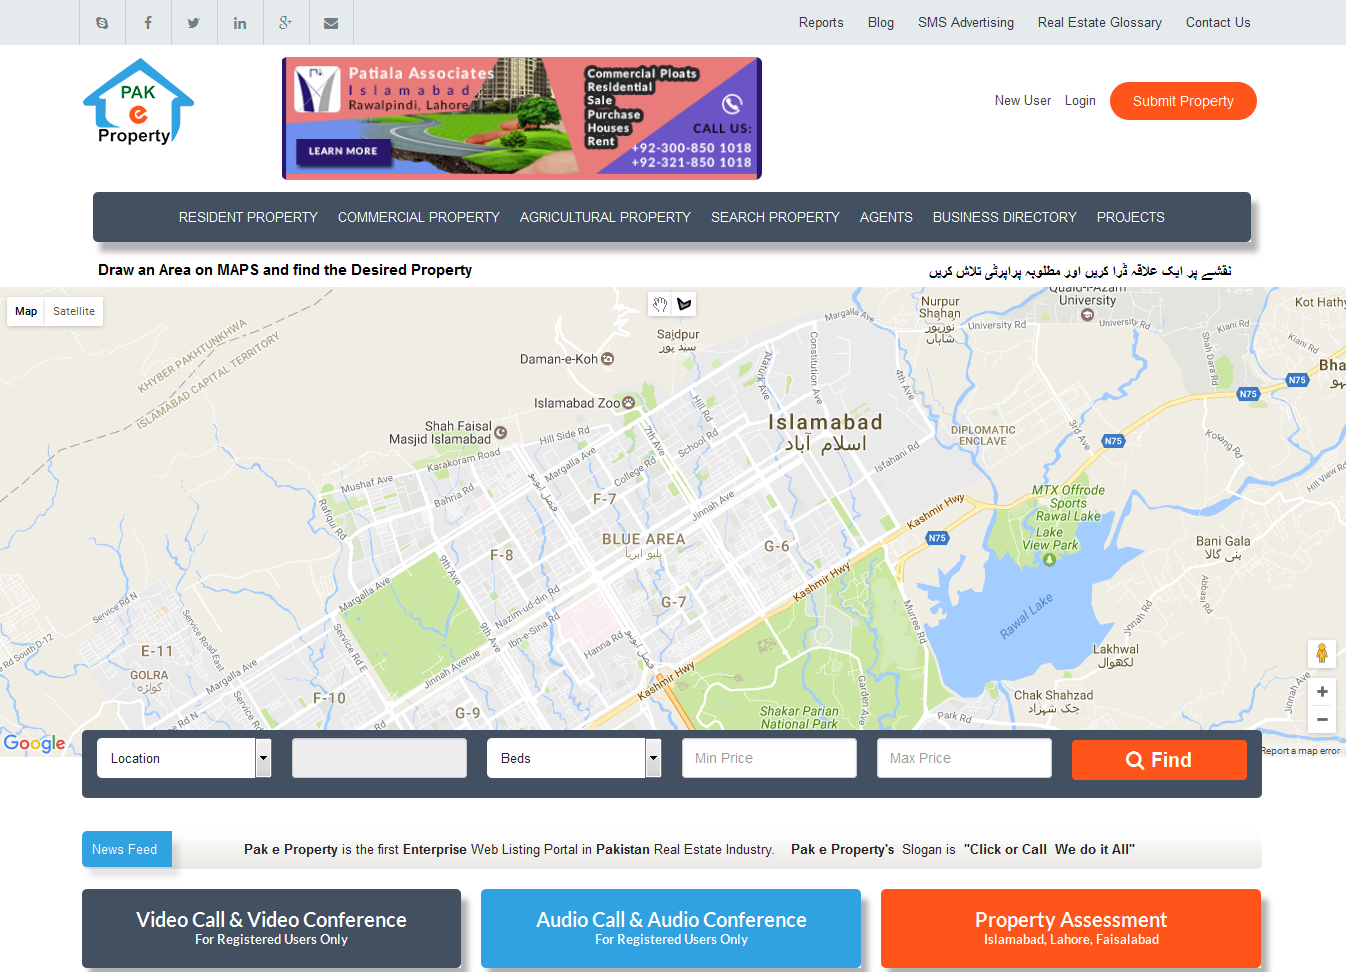Click Daman-e-Koh map marker
Viewport: 1346px width, 972px height.
(x=607, y=359)
